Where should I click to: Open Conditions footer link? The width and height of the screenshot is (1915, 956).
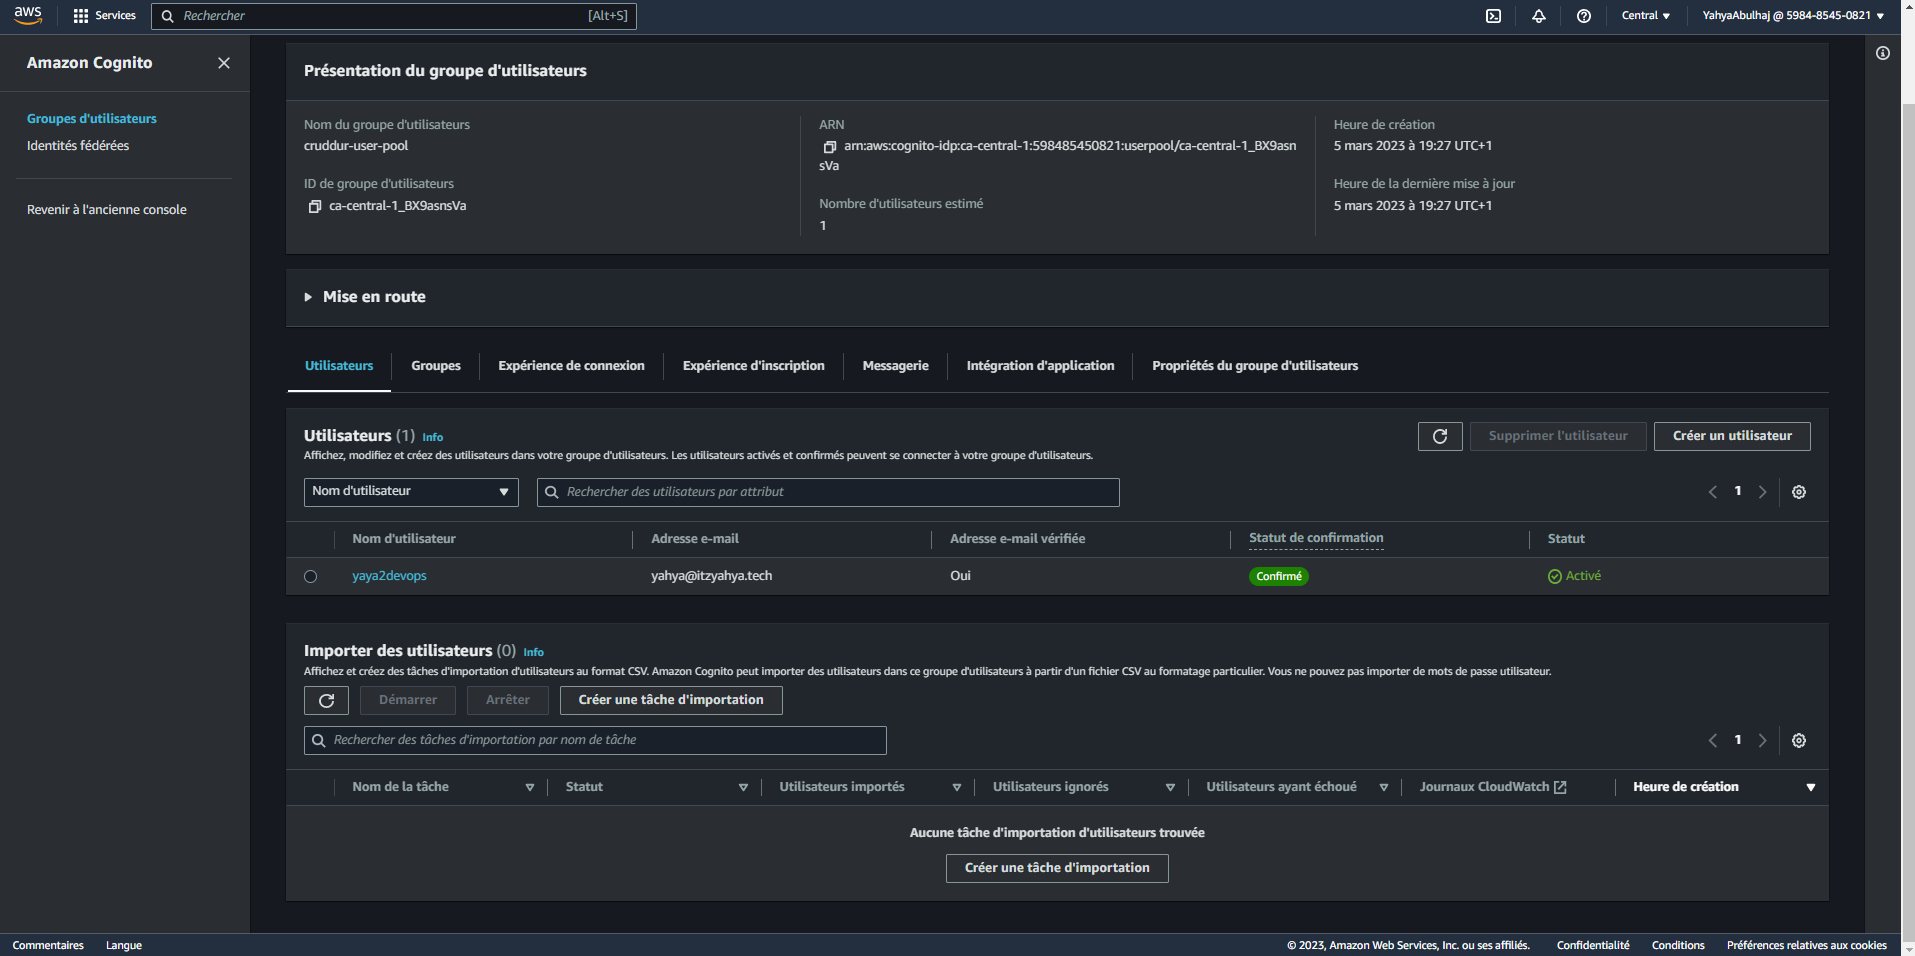(1678, 946)
